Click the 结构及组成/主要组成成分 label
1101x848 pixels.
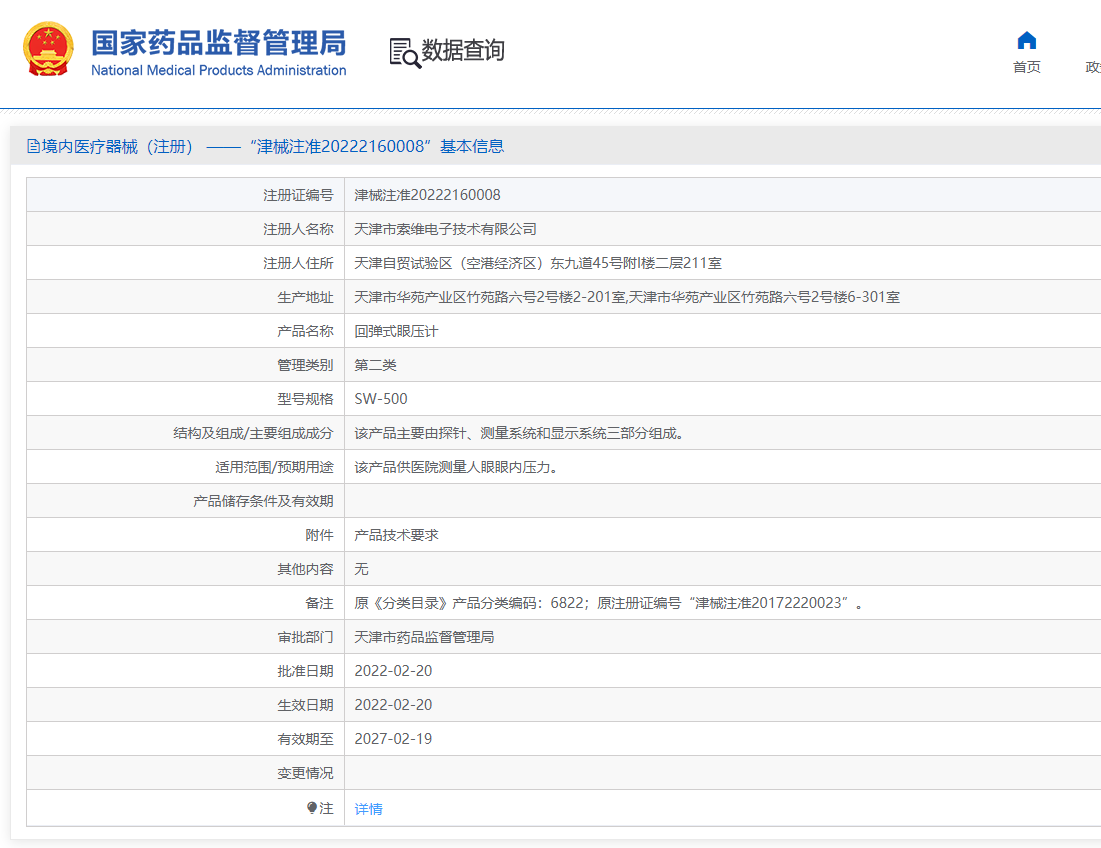point(253,433)
